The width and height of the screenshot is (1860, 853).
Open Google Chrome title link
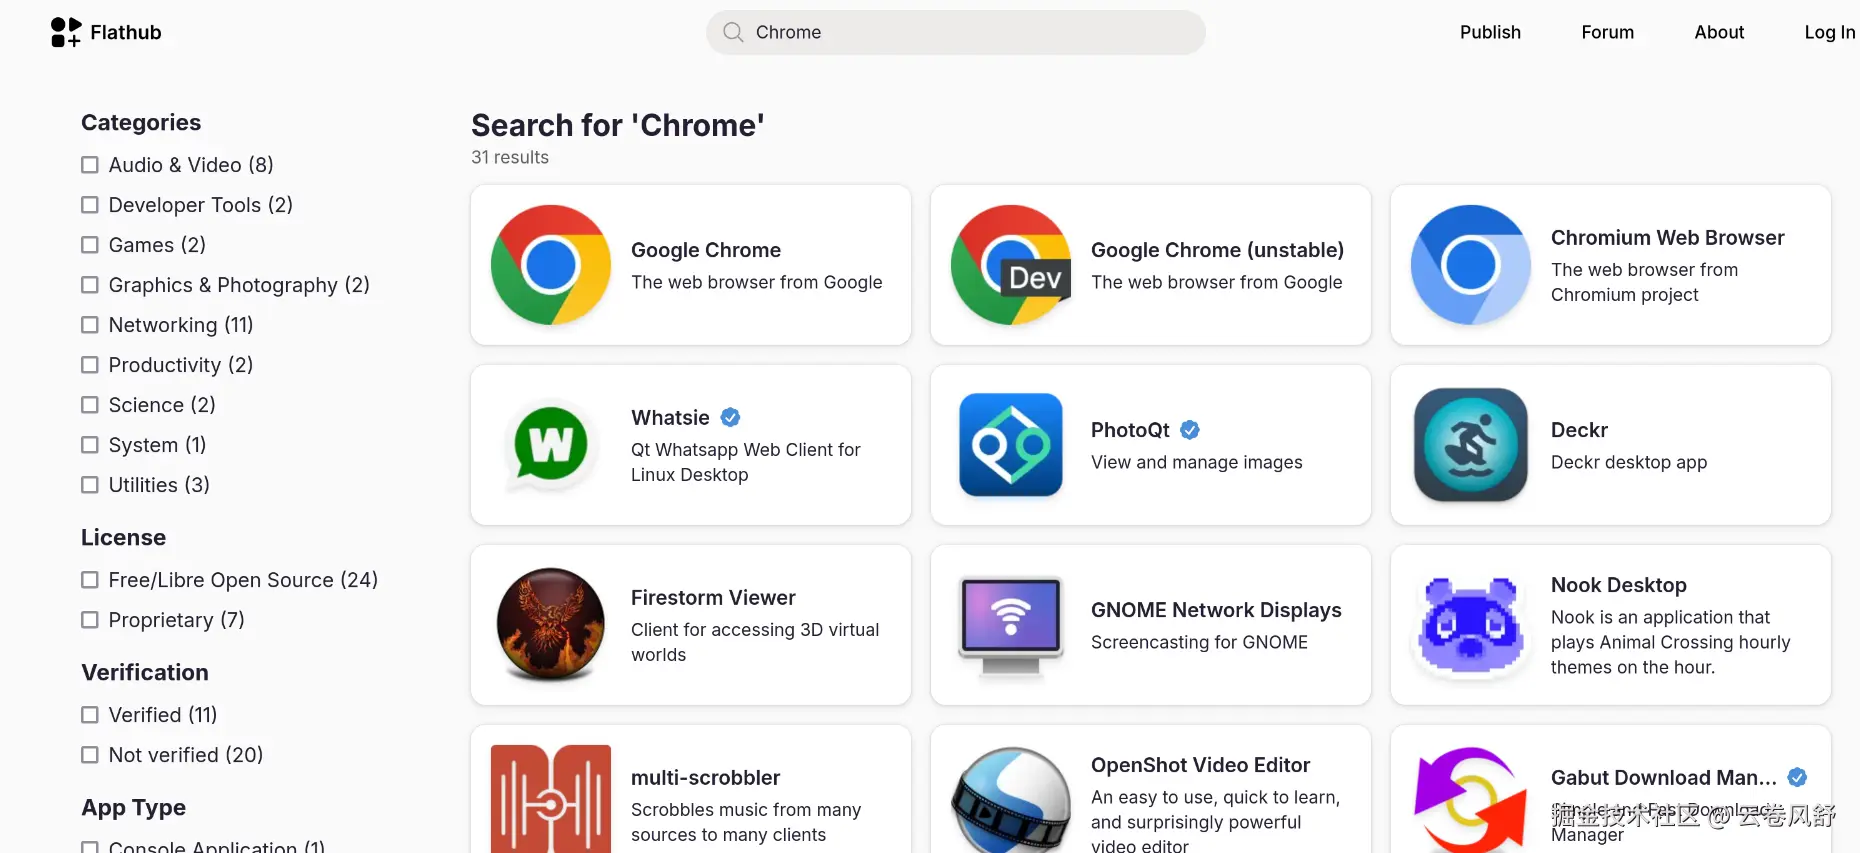pyautogui.click(x=706, y=250)
